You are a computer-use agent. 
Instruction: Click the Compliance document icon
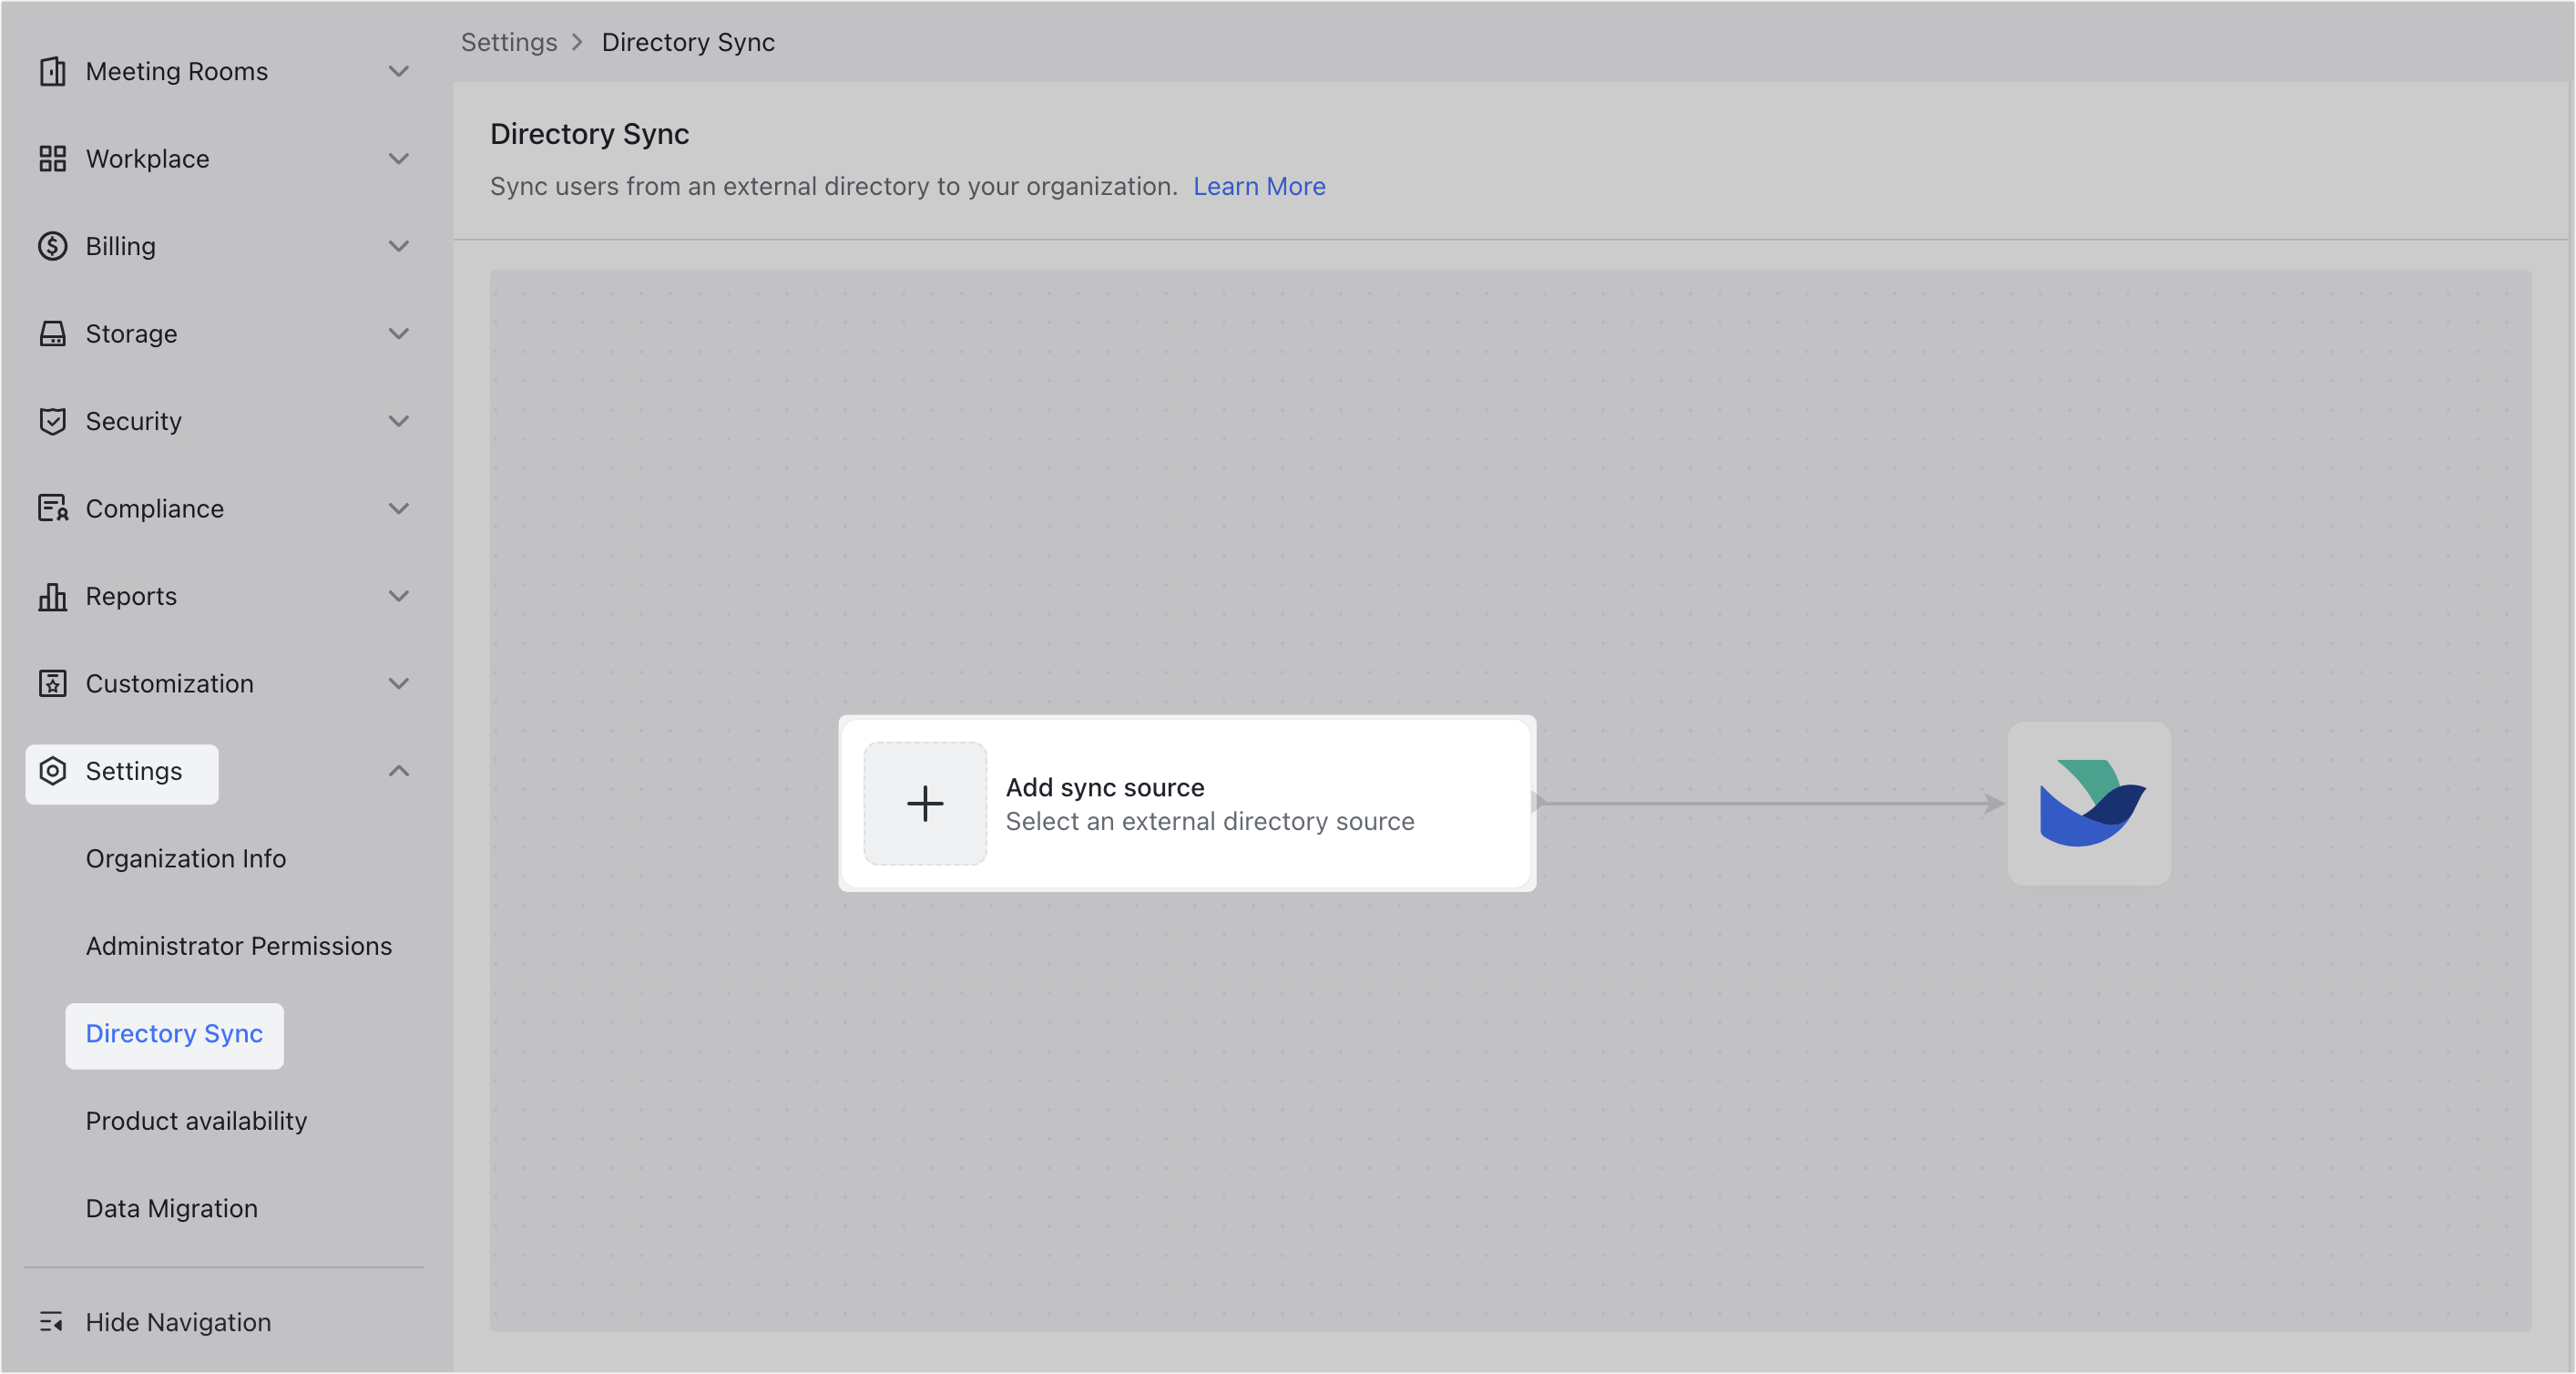pyautogui.click(x=53, y=508)
